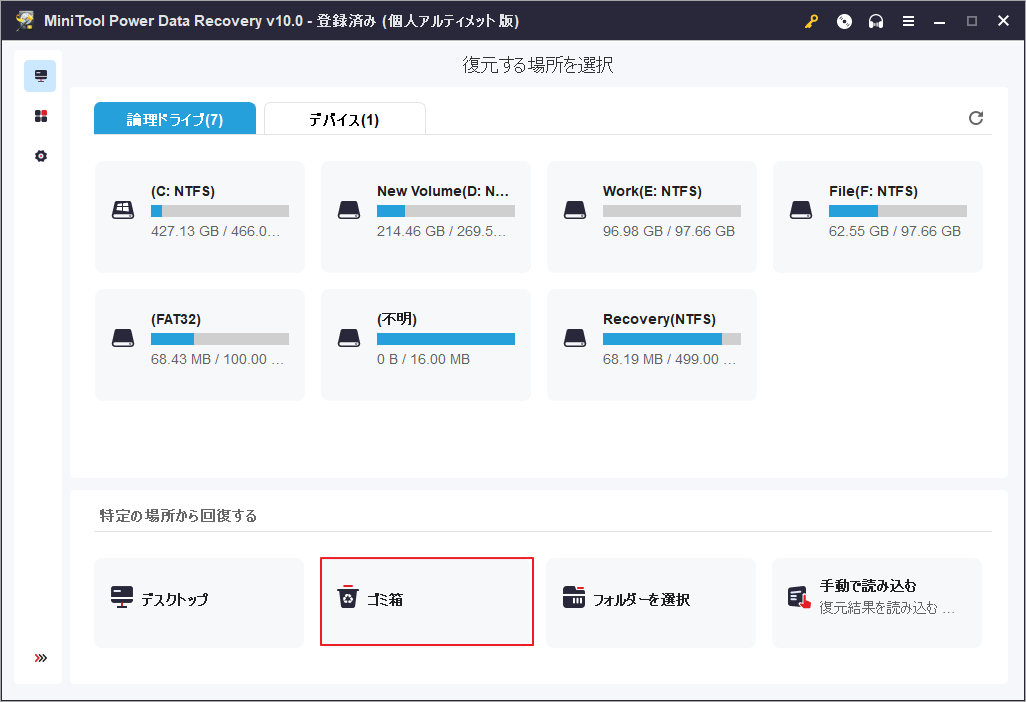
Task: Select the FAT32 partition card
Action: pyautogui.click(x=200, y=344)
